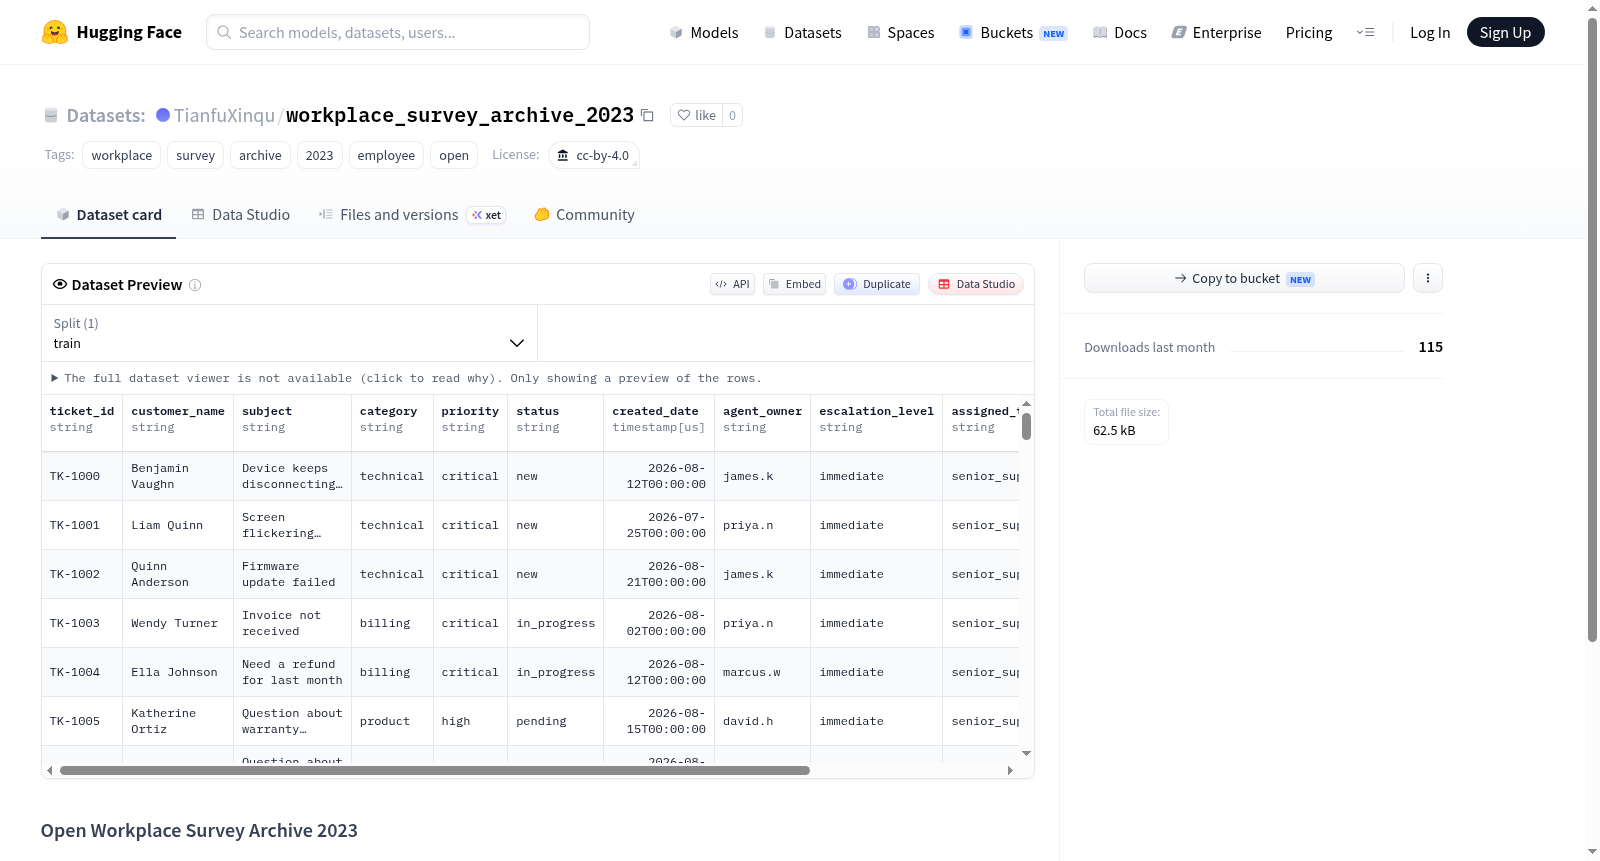This screenshot has width=1600, height=861.
Task: Open Datasets in the top navigation
Action: (802, 32)
